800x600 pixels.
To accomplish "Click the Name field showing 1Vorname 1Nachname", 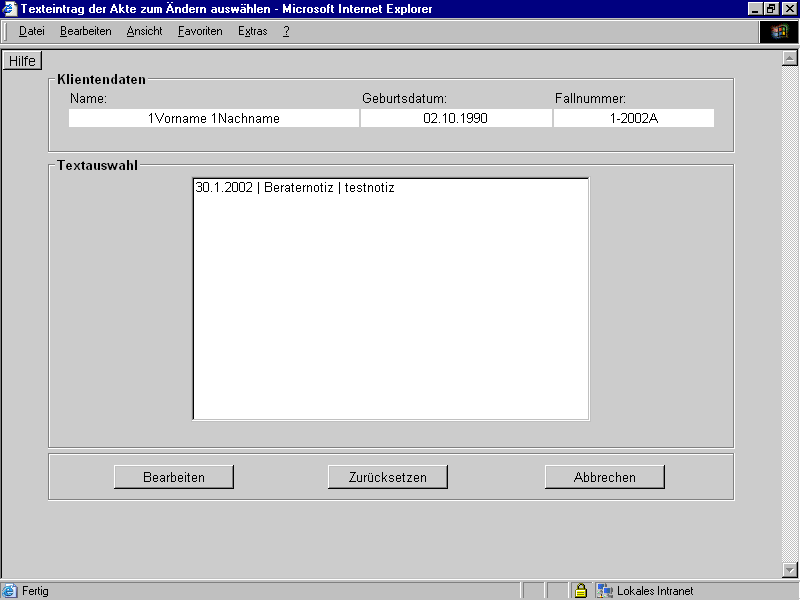I will [214, 118].
